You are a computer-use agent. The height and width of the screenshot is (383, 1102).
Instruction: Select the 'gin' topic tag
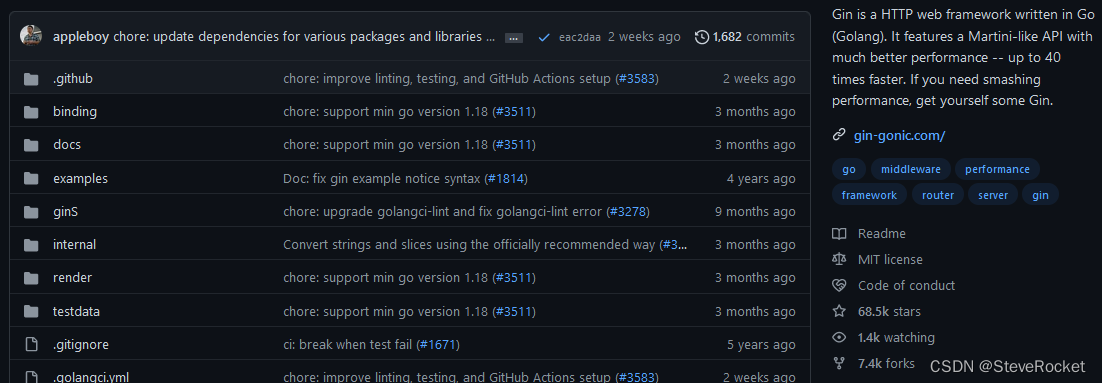pyautogui.click(x=1041, y=195)
